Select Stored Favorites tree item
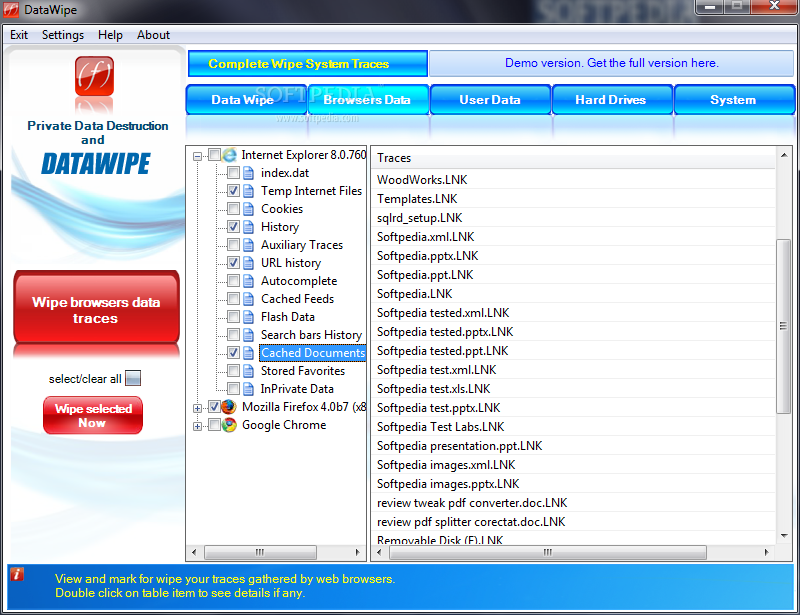 303,371
